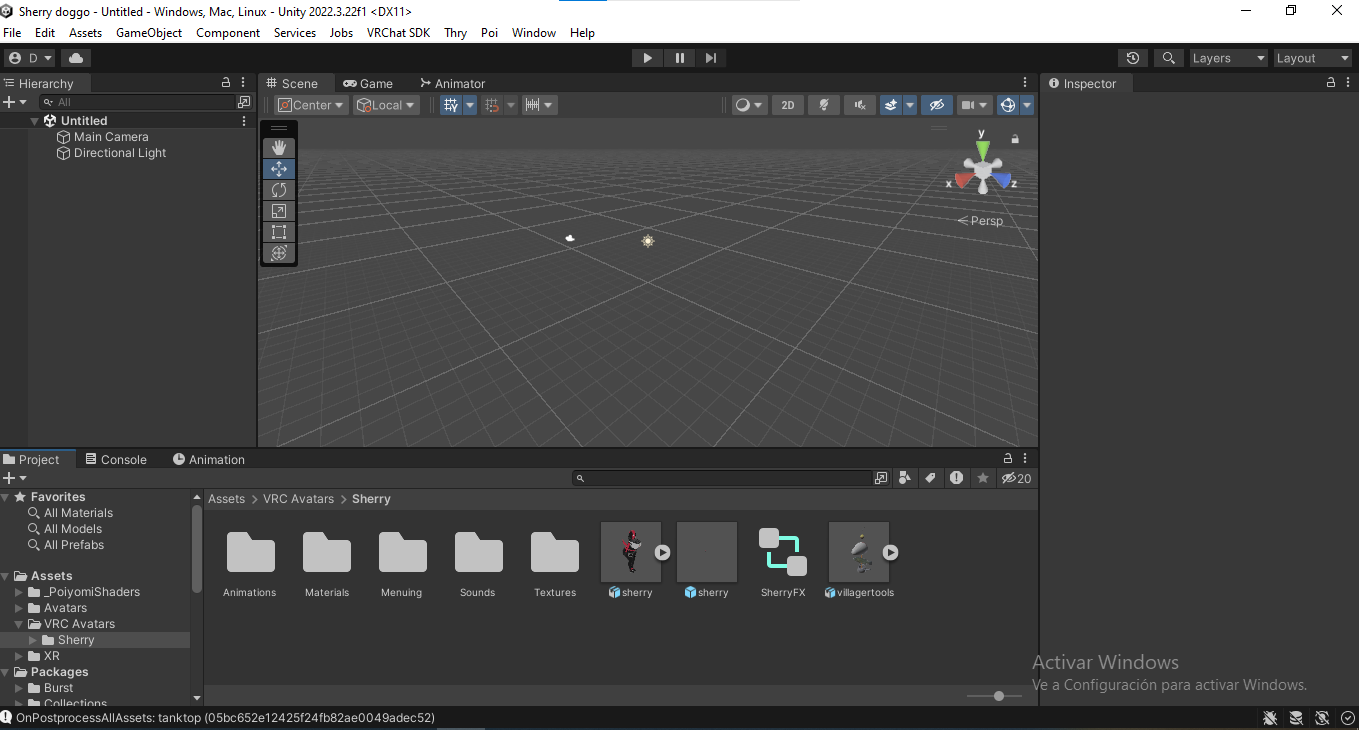Screen dimensions: 1359x730
Task: Click the green Y axis gizmo cone
Action: click(983, 149)
